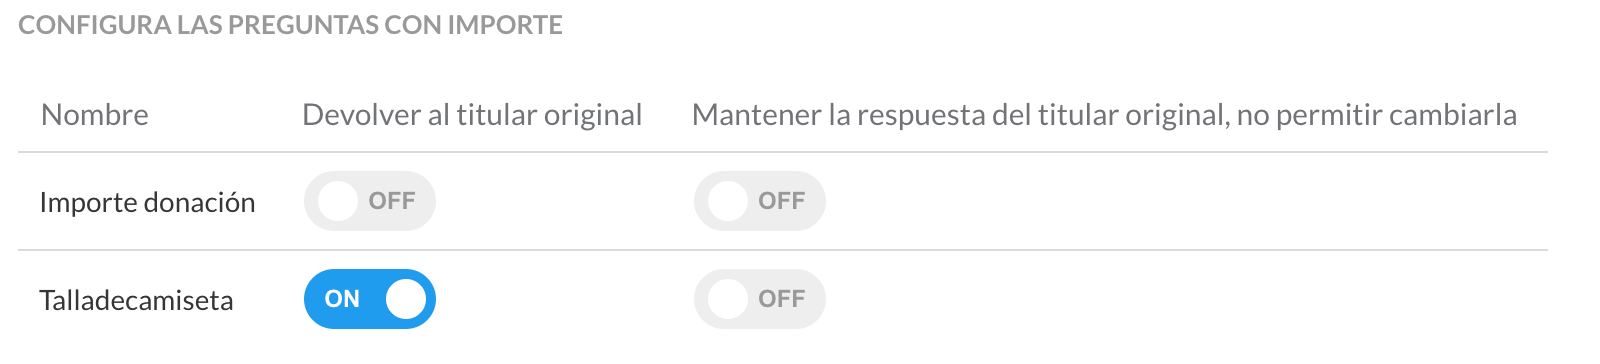Turn off Talladecamiseta's blue ON switch
This screenshot has width=1600, height=364.
click(x=370, y=299)
